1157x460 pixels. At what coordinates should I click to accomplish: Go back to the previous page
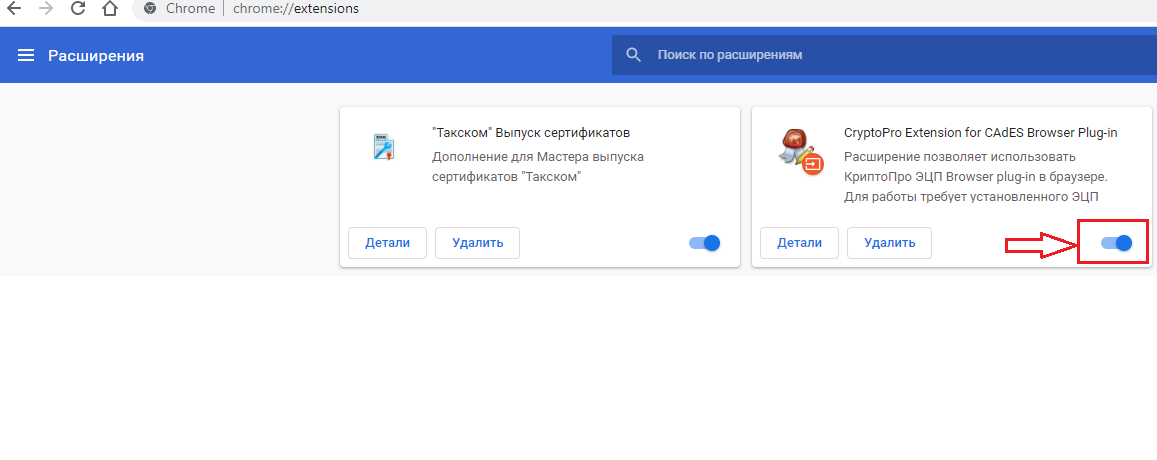click(x=13, y=9)
